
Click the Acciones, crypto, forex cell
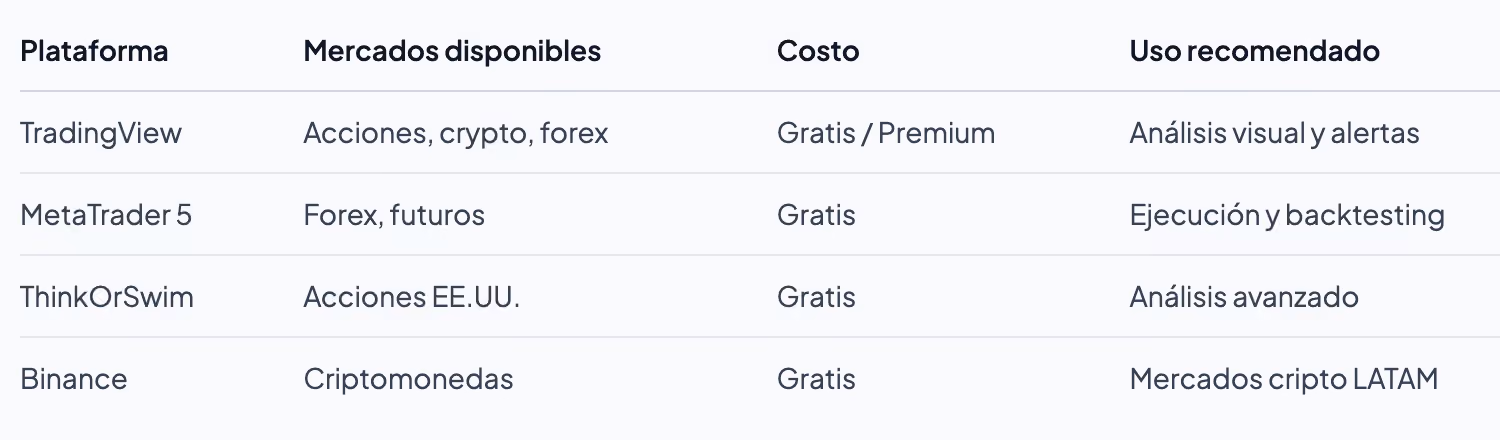[x=456, y=133]
